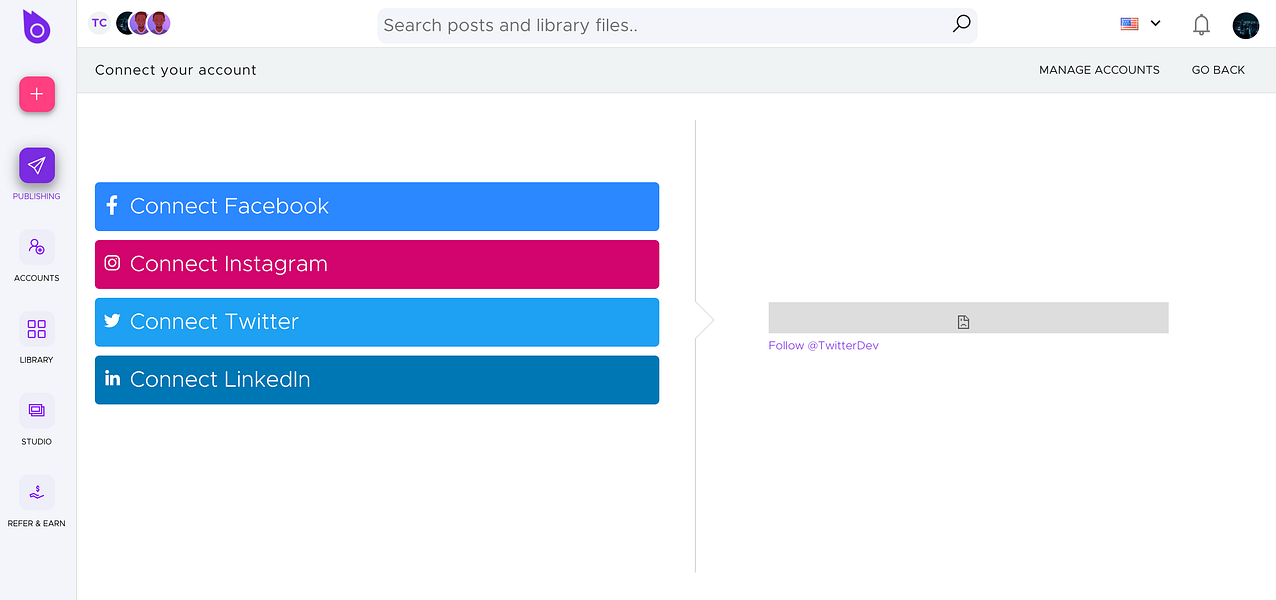Open the Publishing paper plane icon
Screen dimensions: 1276x600
37,165
